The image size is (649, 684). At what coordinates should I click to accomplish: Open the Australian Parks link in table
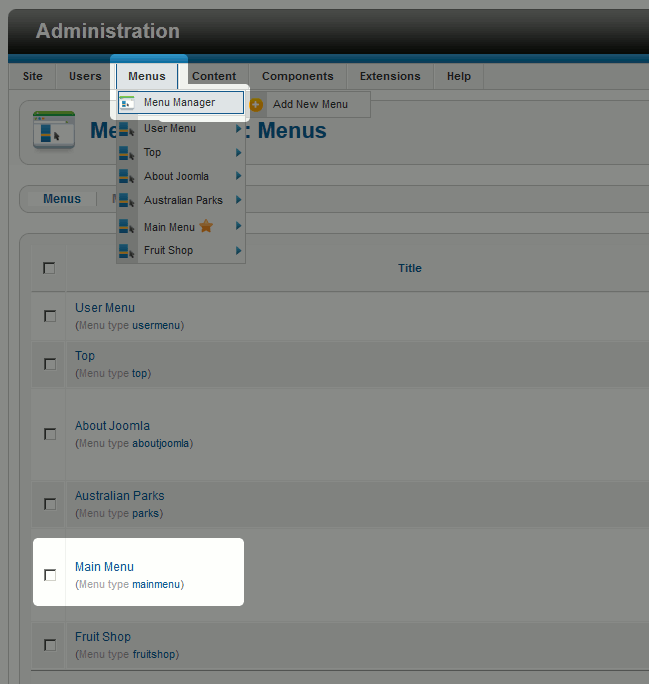[x=120, y=496]
